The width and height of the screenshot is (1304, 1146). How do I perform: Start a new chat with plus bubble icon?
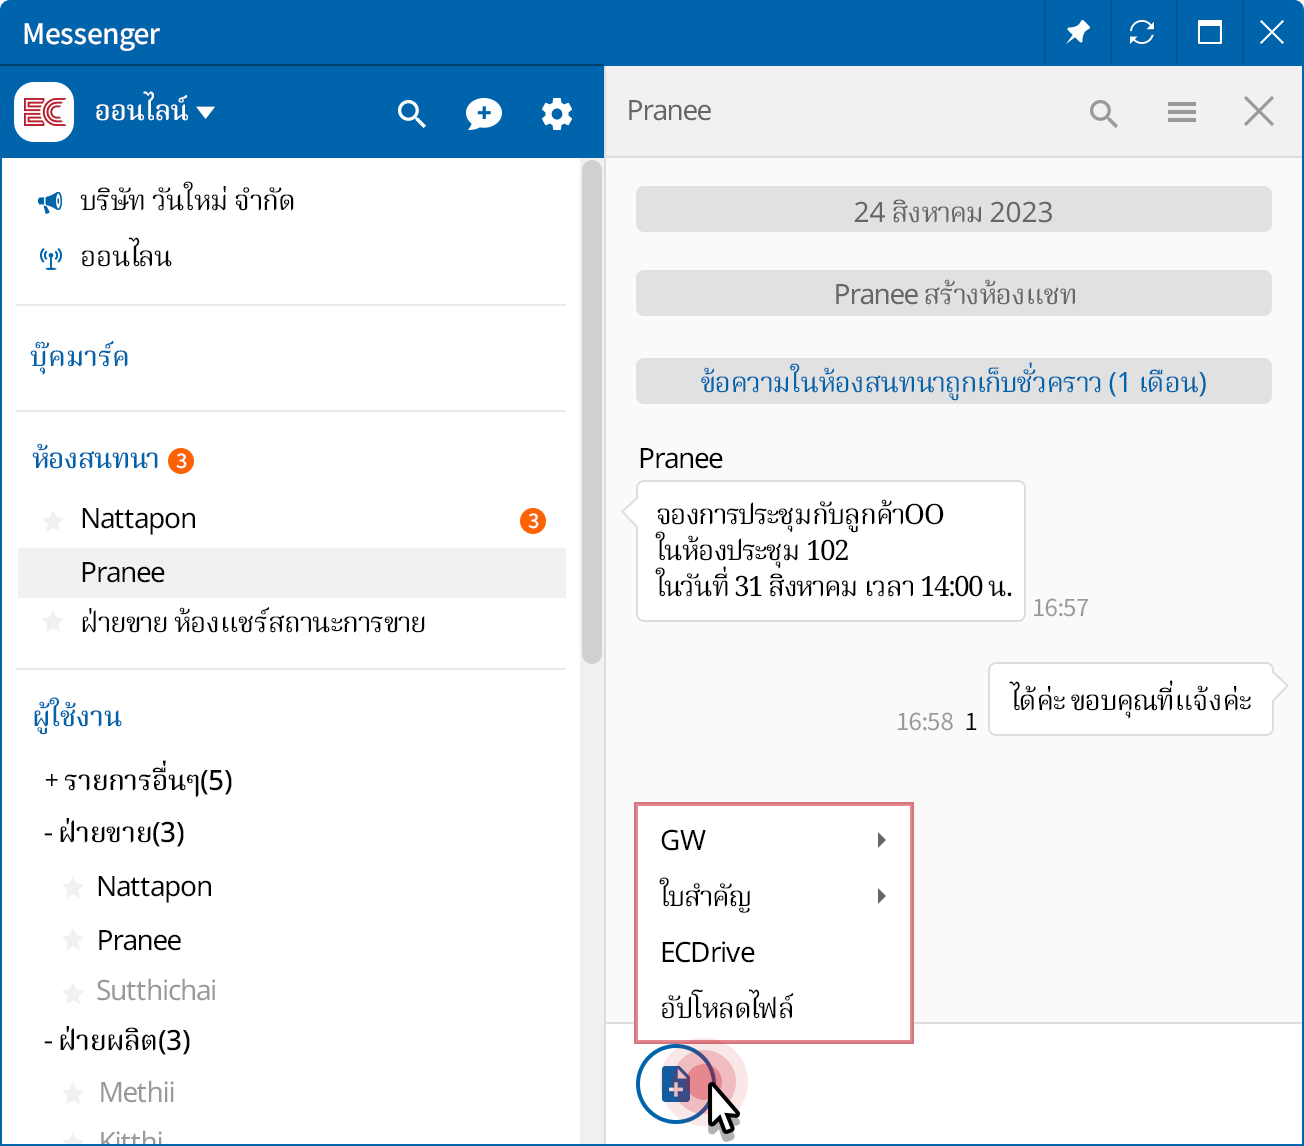pyautogui.click(x=483, y=113)
